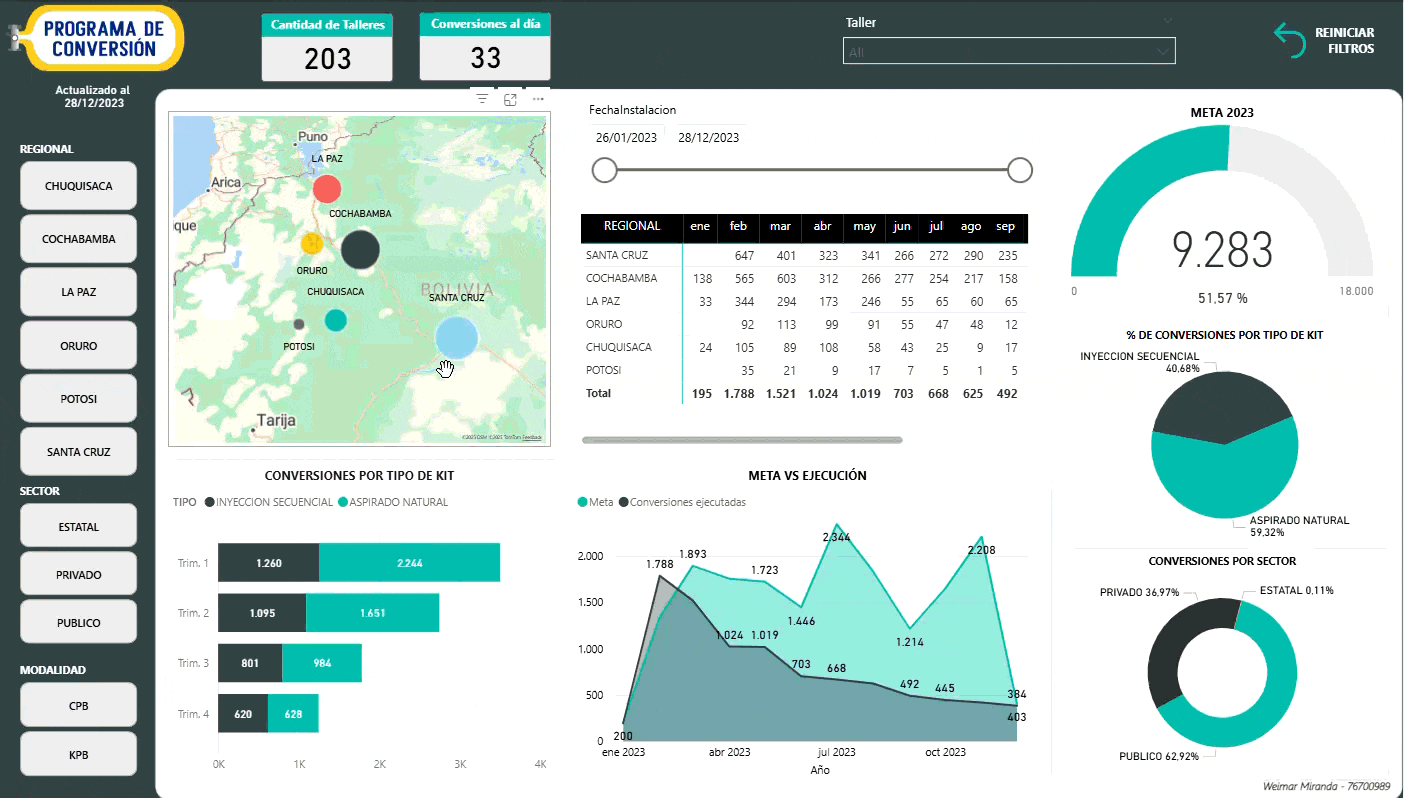Click the Cantidad de Talleres card 203
Image resolution: width=1404 pixels, height=798 pixels.
coord(328,47)
